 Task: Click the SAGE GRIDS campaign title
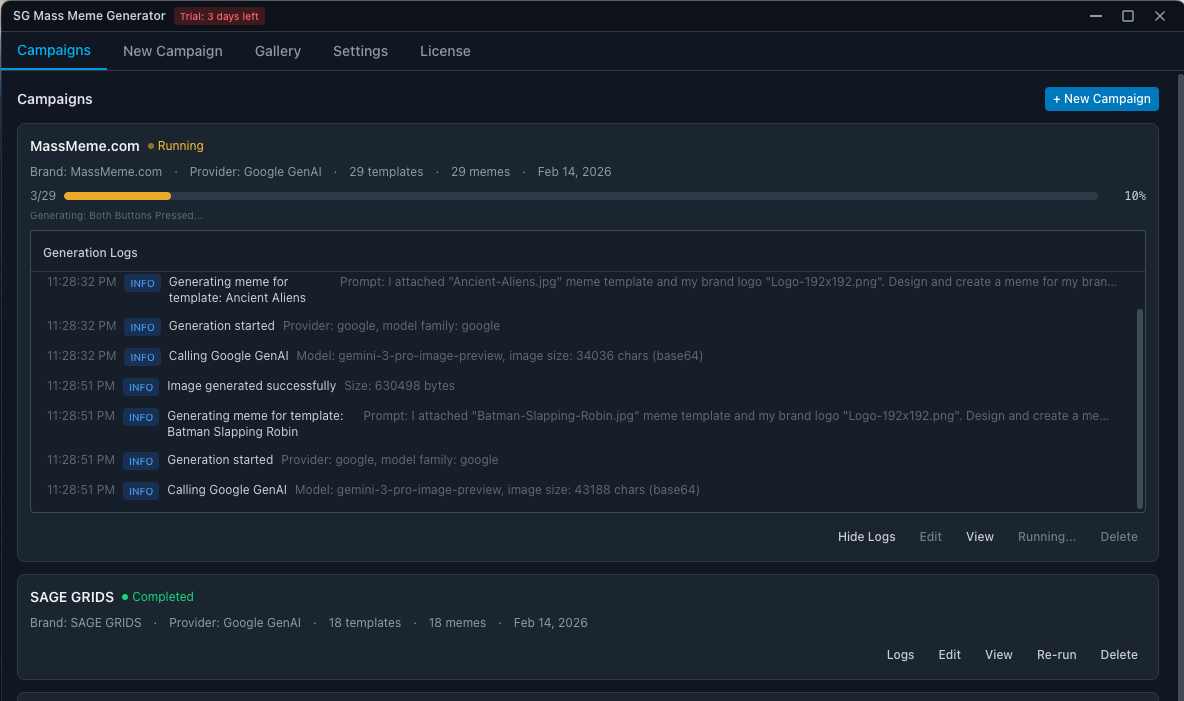[x=72, y=597]
